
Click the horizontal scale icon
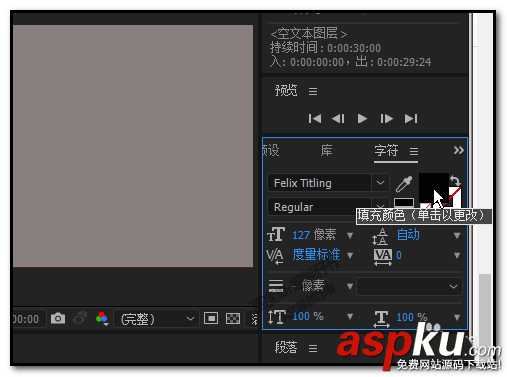(381, 319)
